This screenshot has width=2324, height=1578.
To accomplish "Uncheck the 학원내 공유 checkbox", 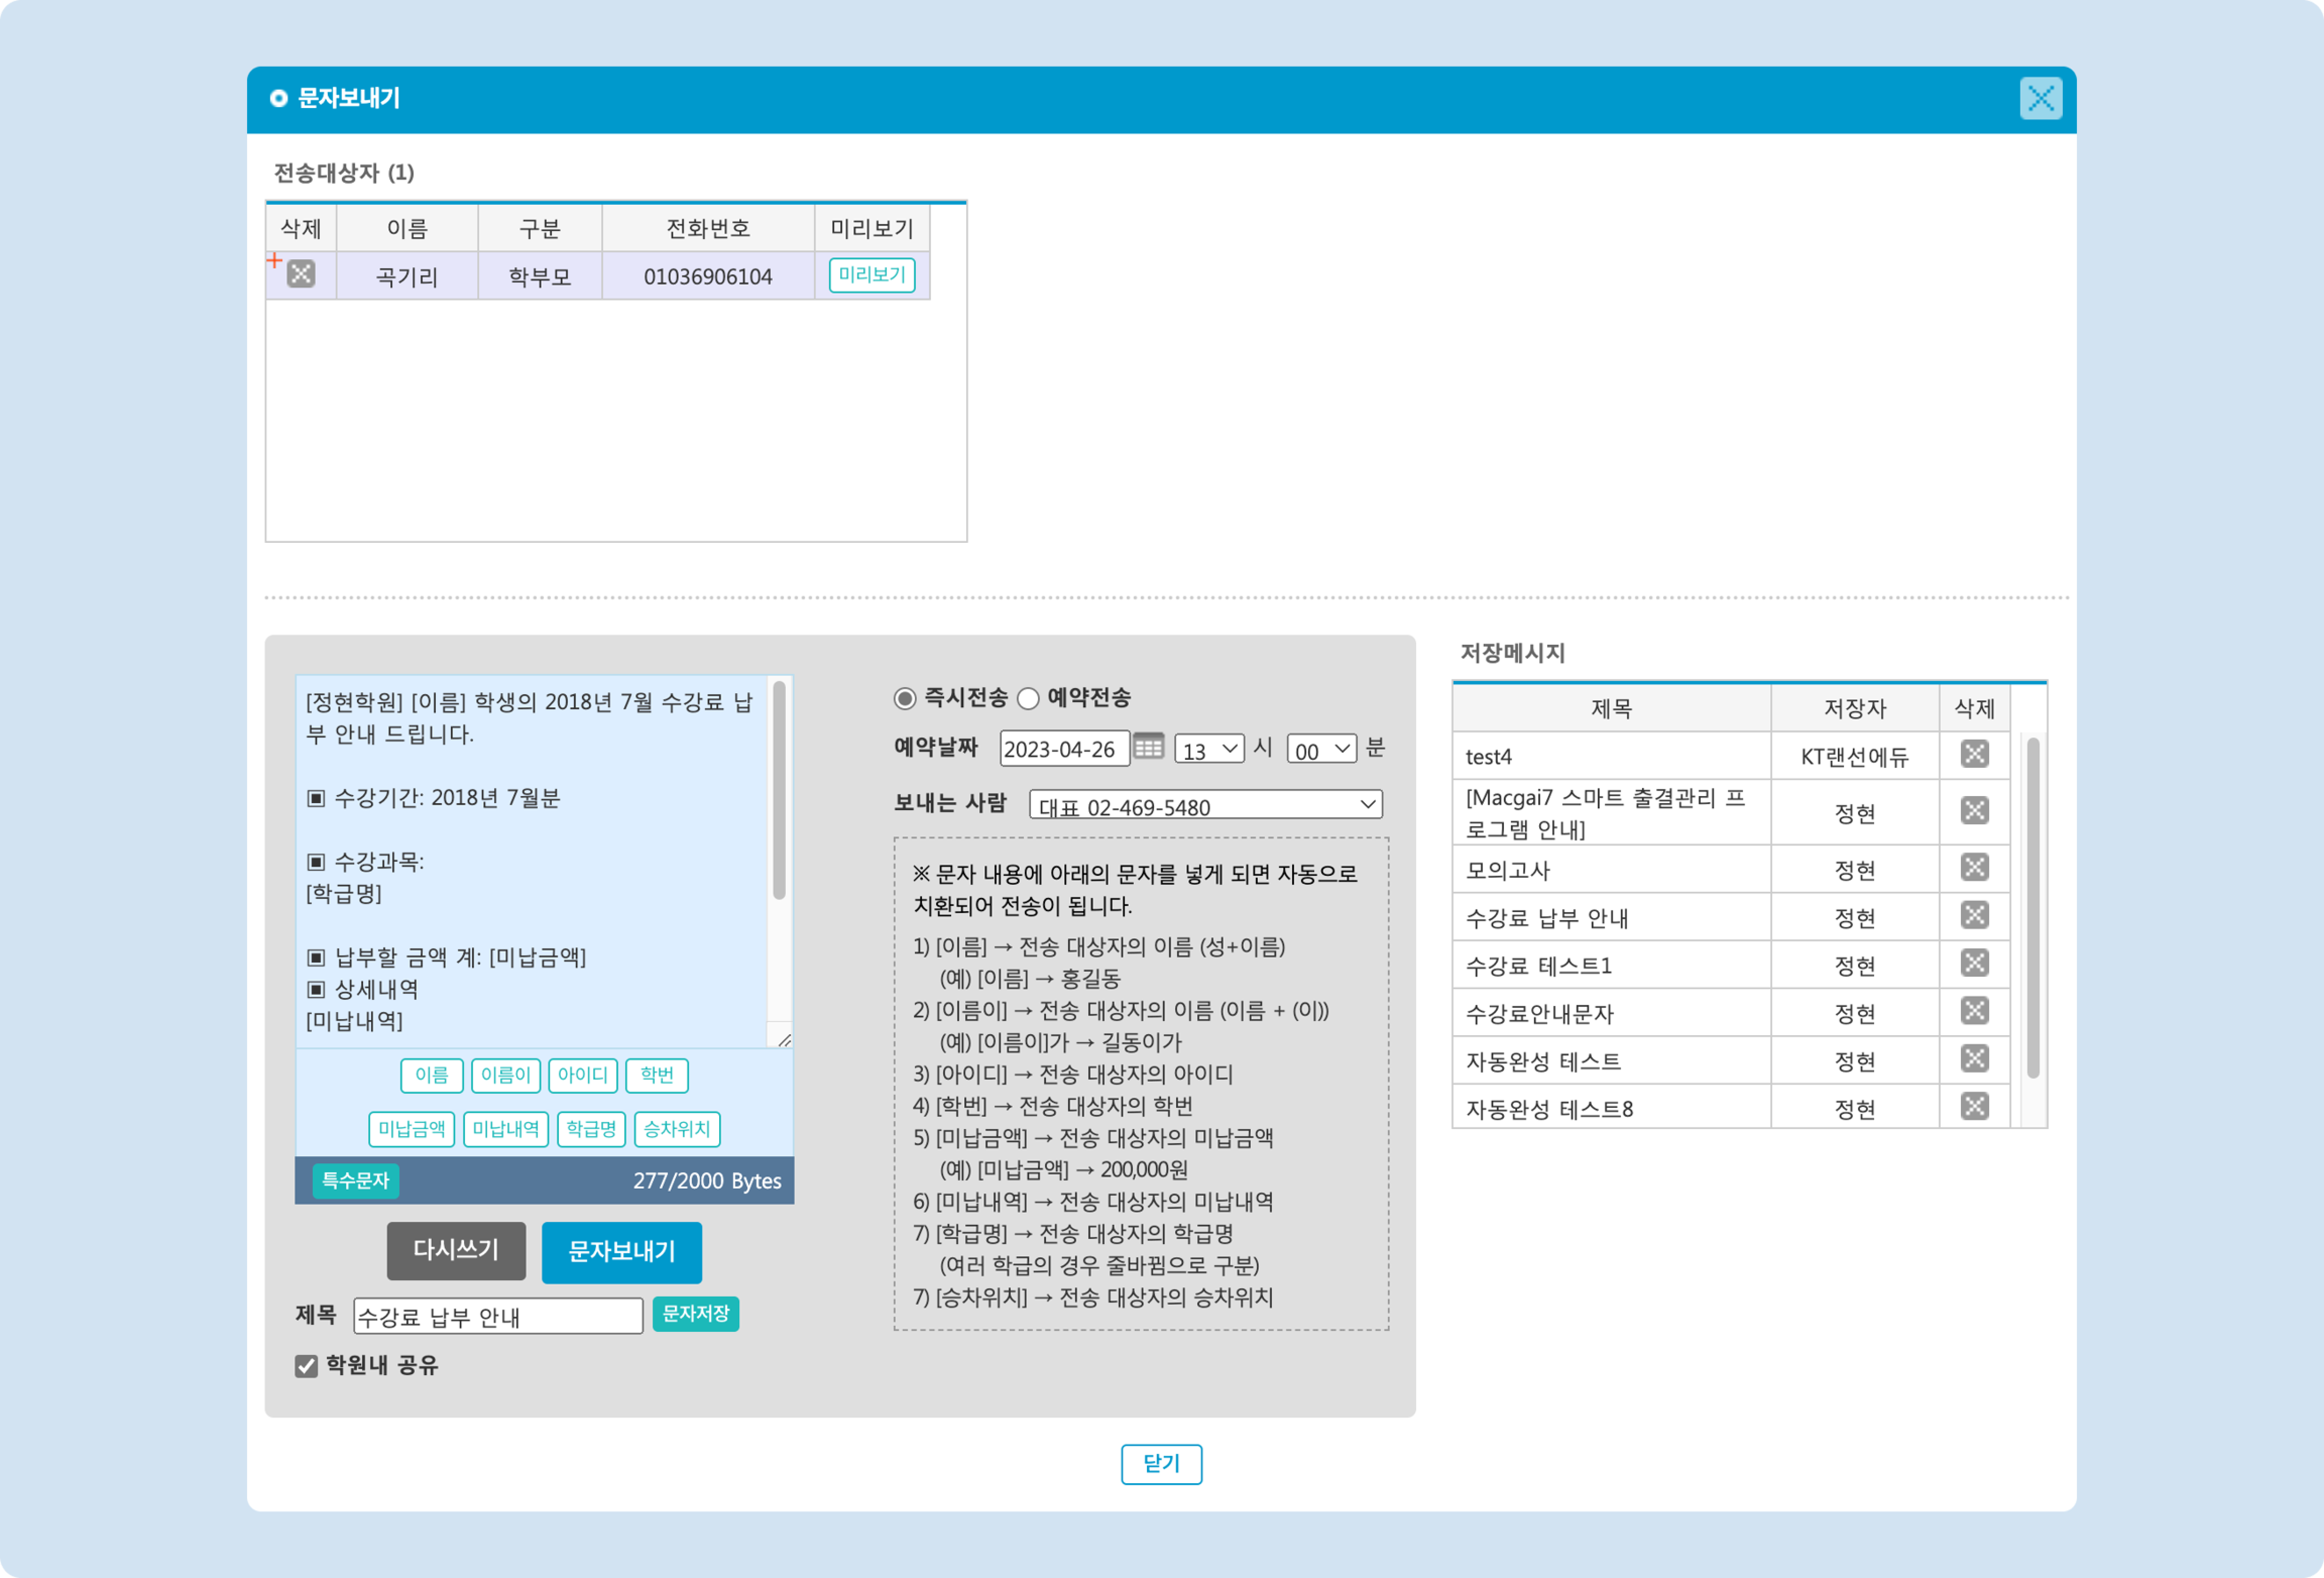I will point(306,1366).
